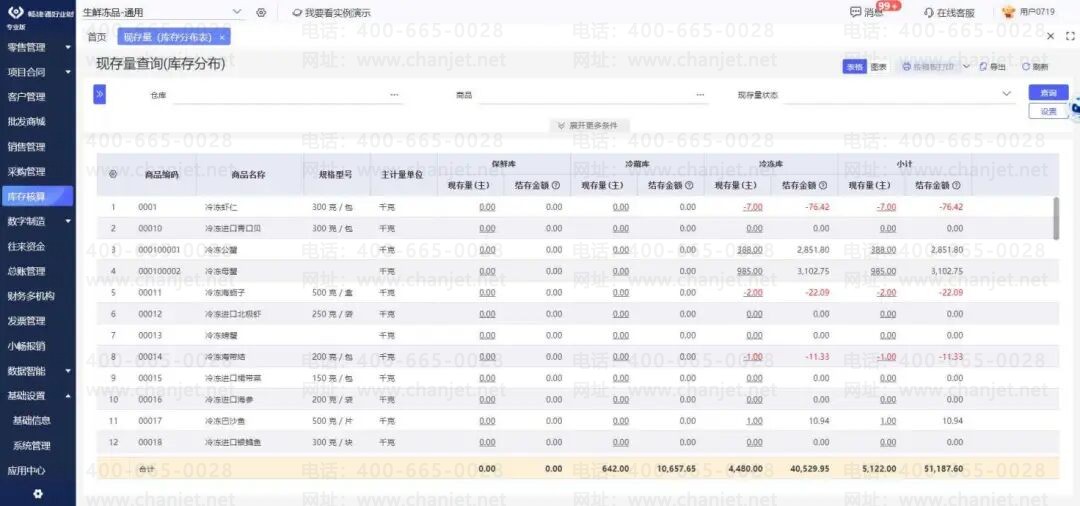Screen dimensions: 1080x506
Task: Click the gear icon beside 生鲜冻品-通用
Action: click(261, 12)
